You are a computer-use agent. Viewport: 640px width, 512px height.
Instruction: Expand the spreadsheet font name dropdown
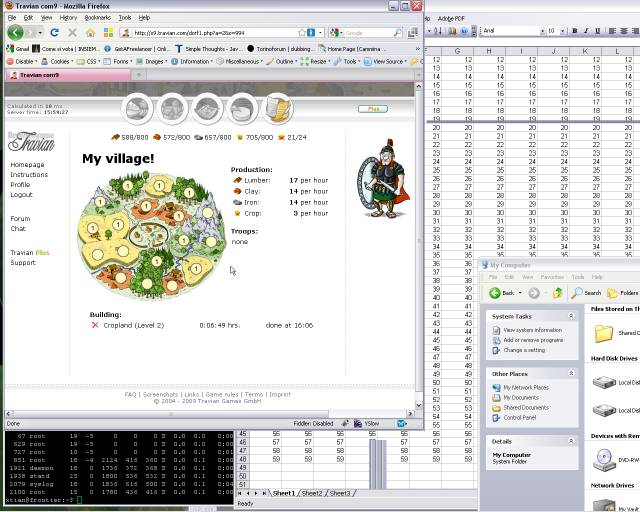tap(542, 31)
